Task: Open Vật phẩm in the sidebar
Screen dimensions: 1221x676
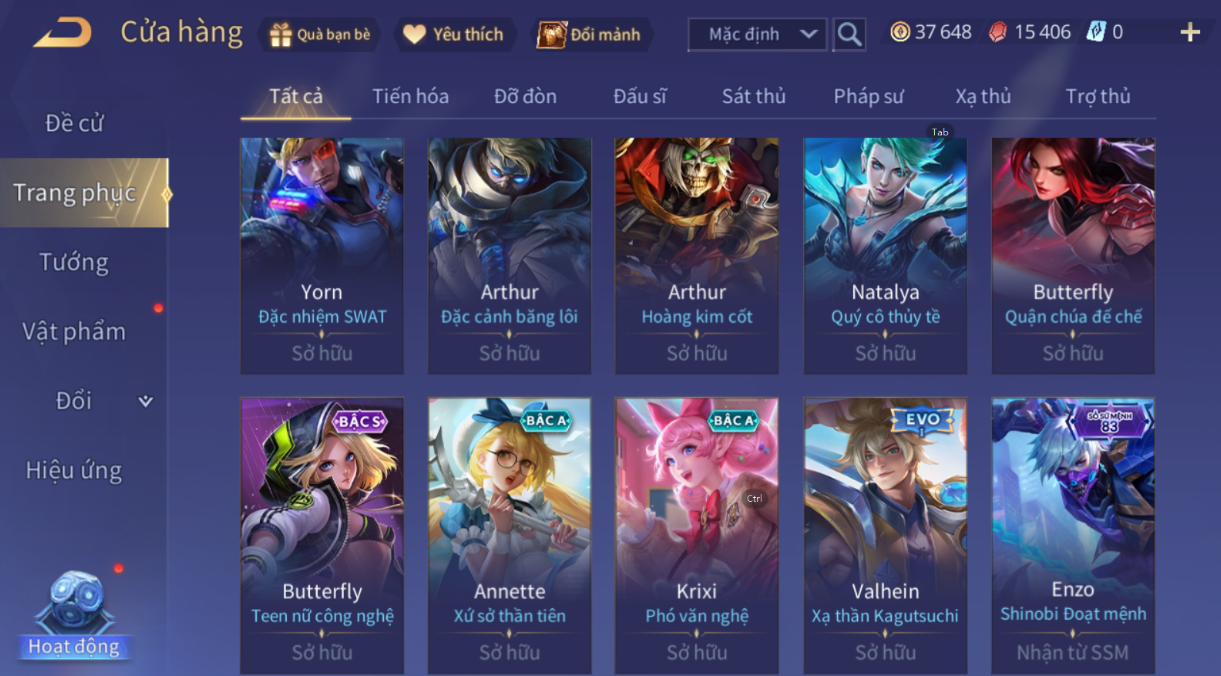Action: coord(74,331)
